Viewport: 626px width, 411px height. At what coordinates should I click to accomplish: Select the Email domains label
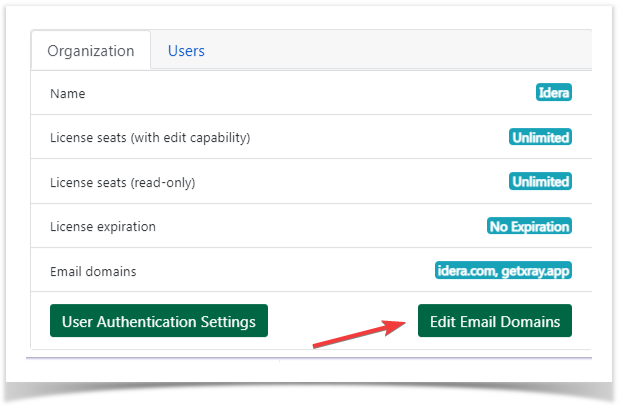[x=93, y=272]
